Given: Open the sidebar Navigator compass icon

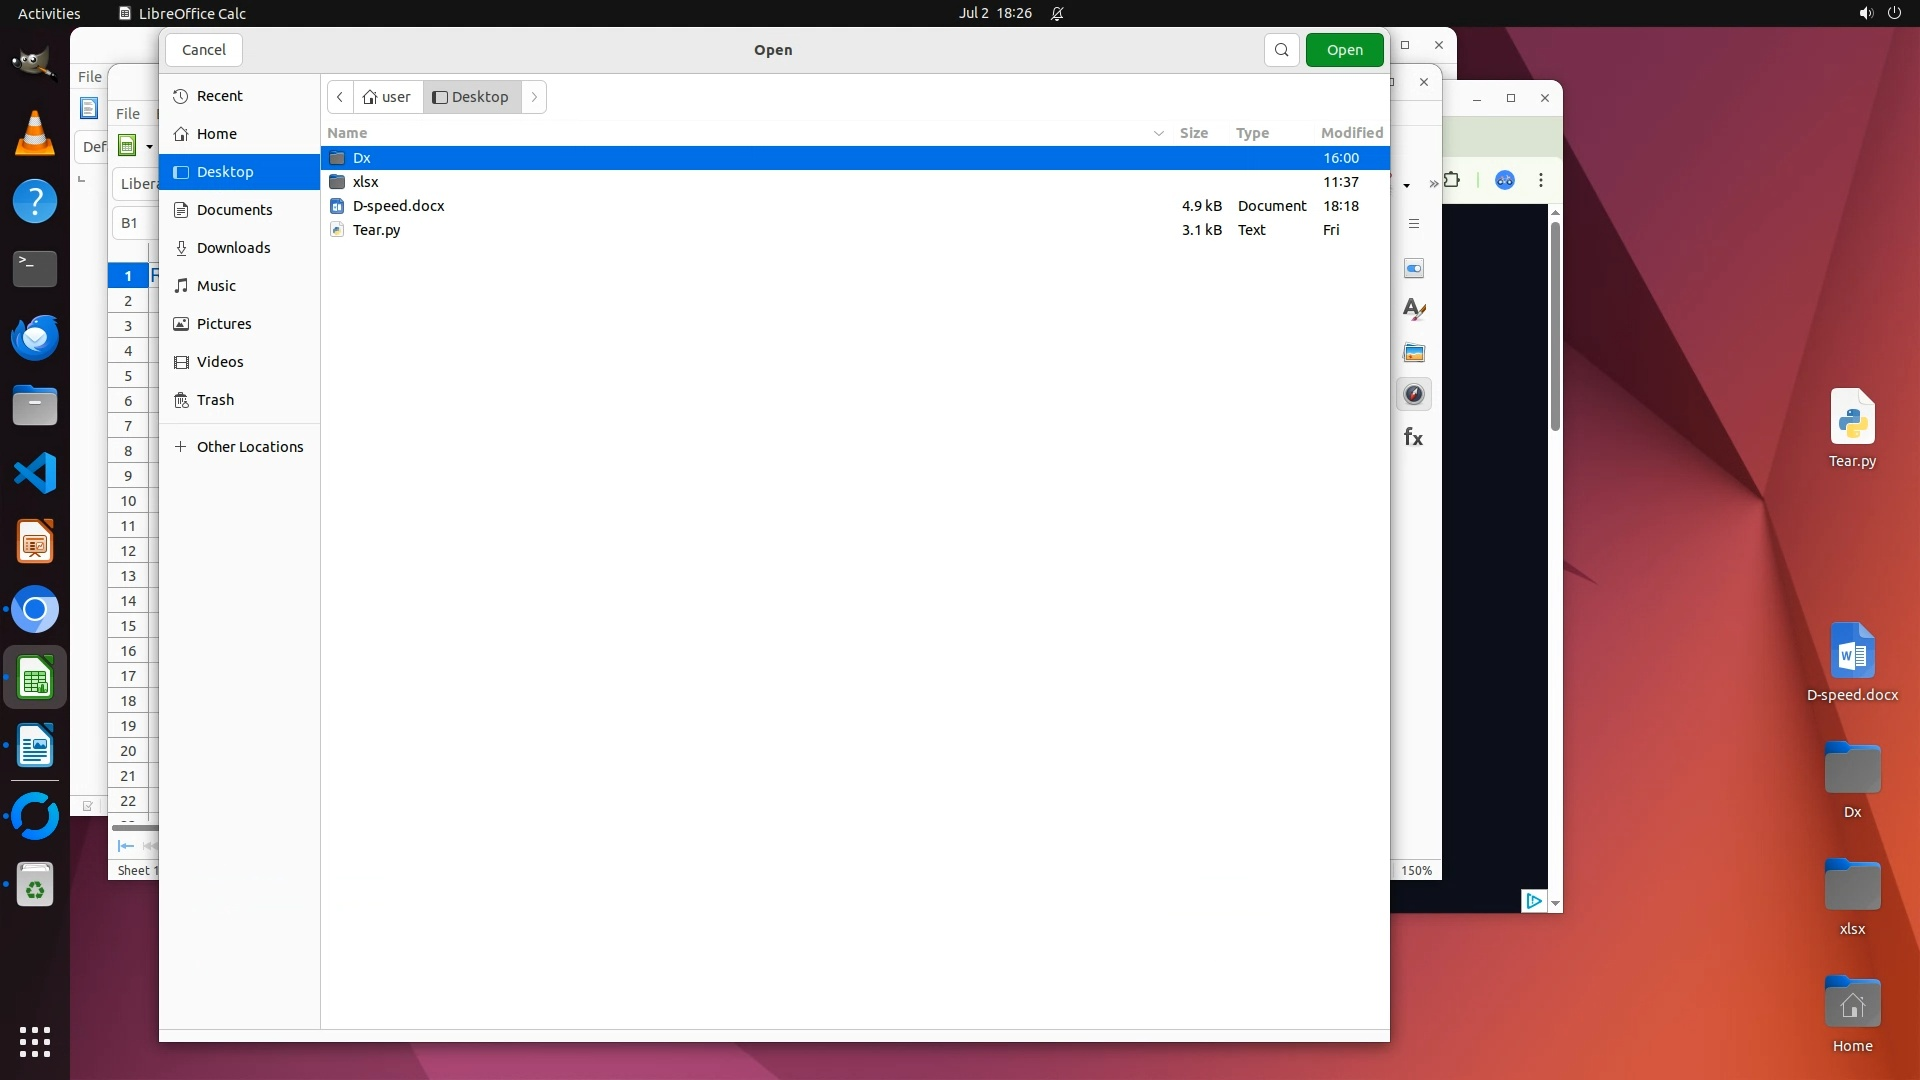Looking at the screenshot, I should [x=1414, y=394].
